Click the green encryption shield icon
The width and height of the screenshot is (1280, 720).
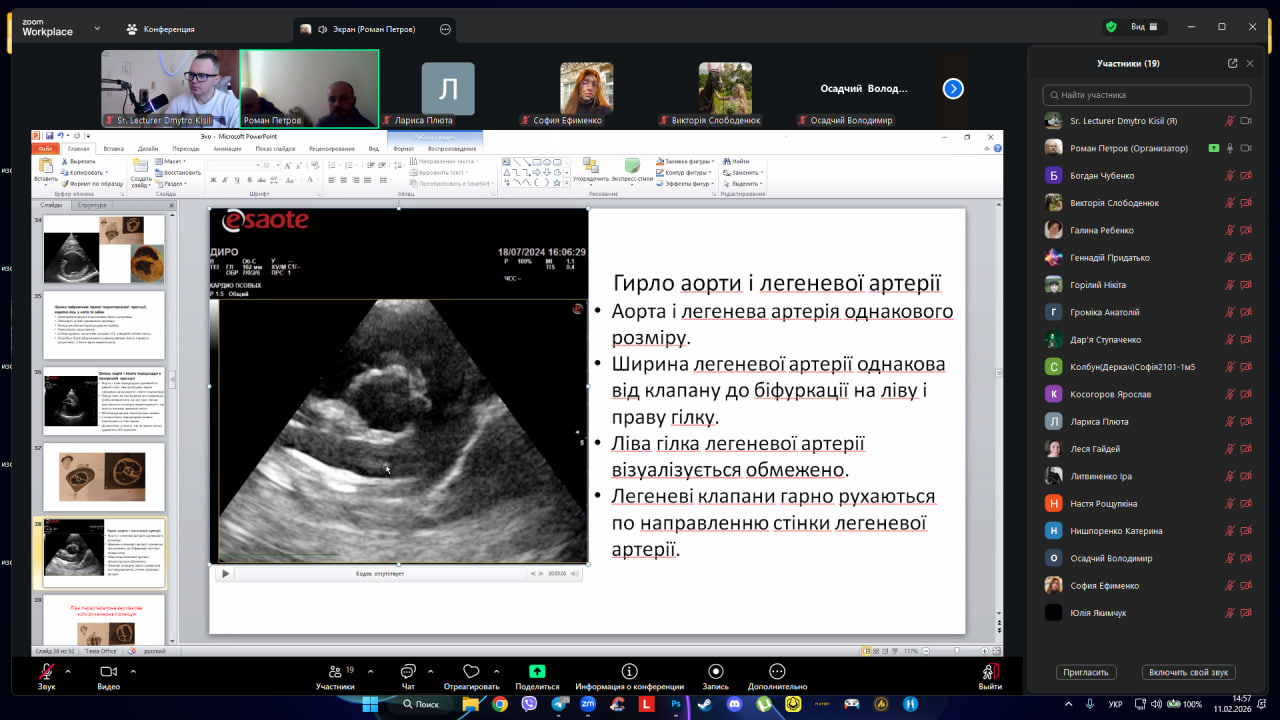[x=1111, y=27]
